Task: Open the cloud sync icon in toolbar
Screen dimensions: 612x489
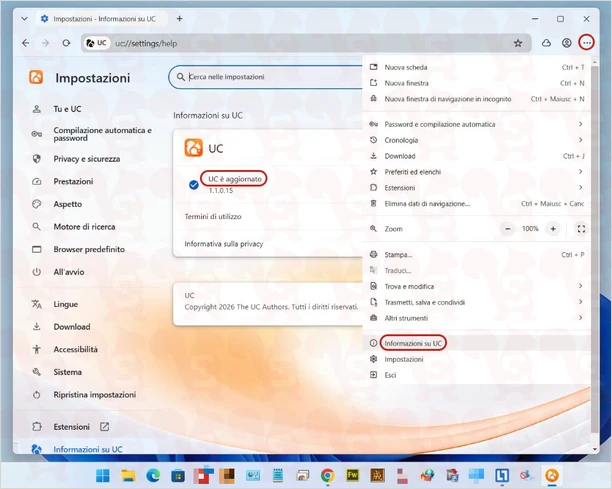Action: pos(546,43)
